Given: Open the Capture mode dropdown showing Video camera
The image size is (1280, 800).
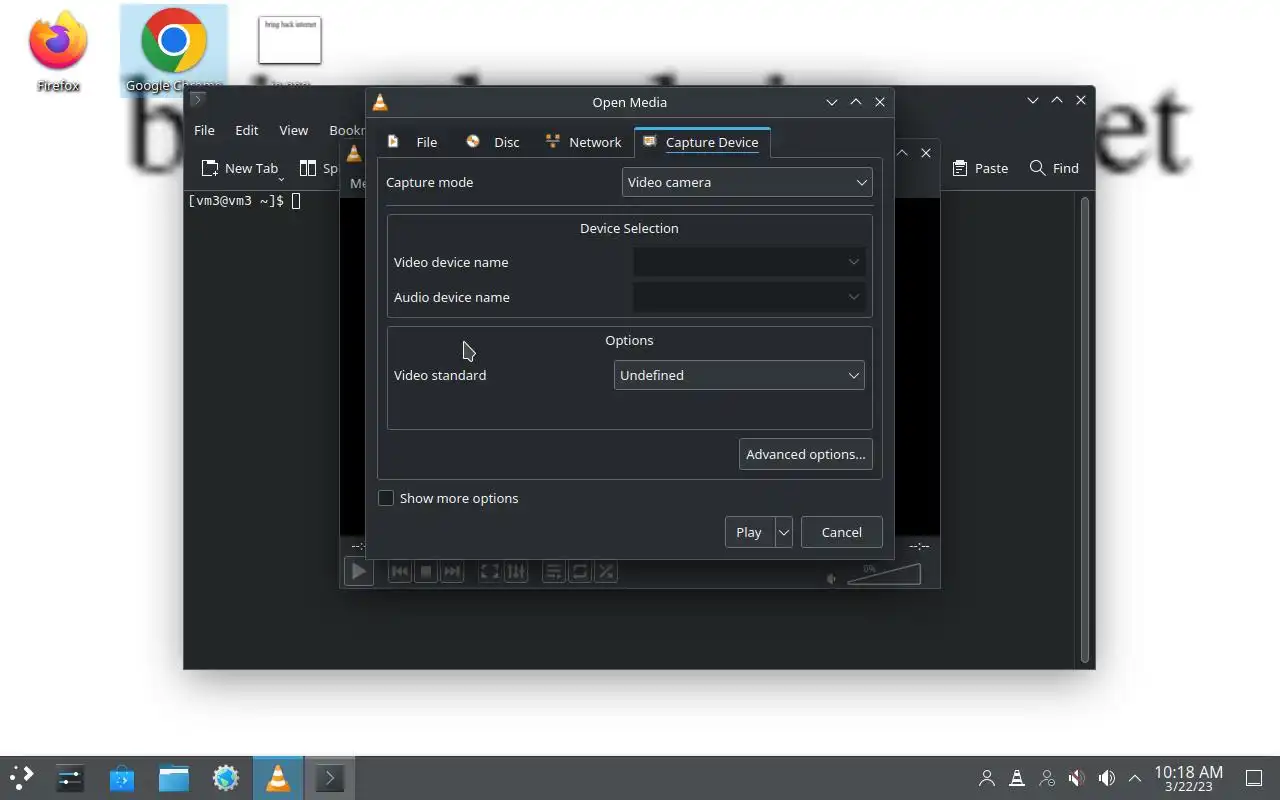Looking at the screenshot, I should point(747,182).
